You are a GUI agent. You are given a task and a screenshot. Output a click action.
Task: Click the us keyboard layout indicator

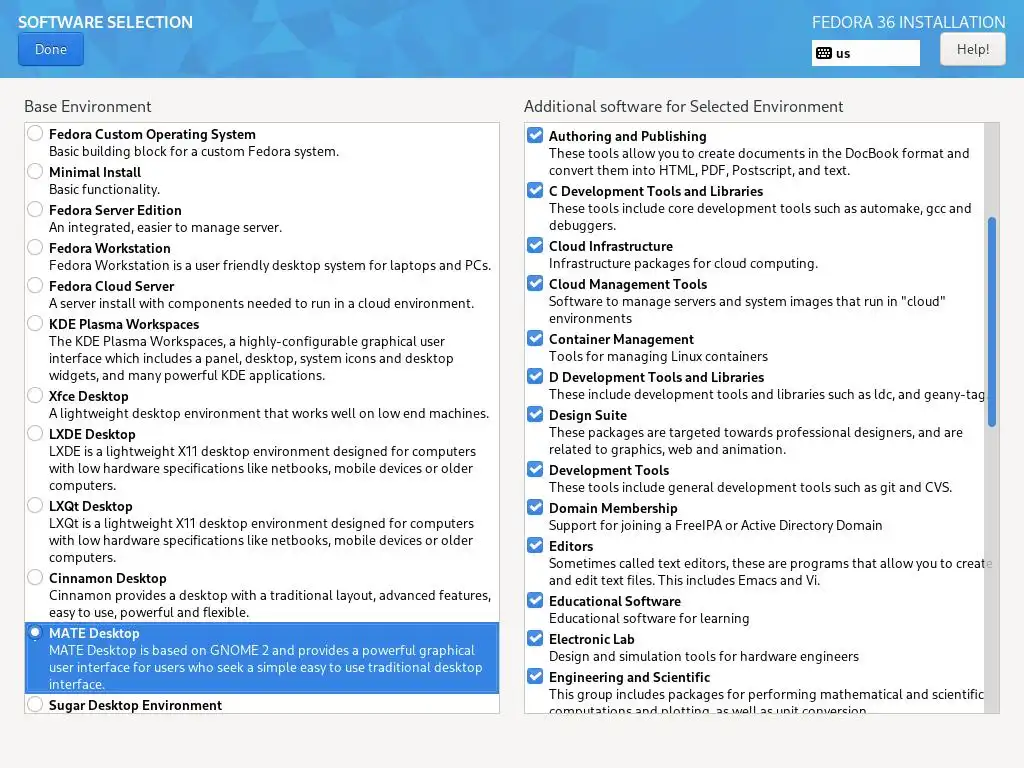pos(865,53)
